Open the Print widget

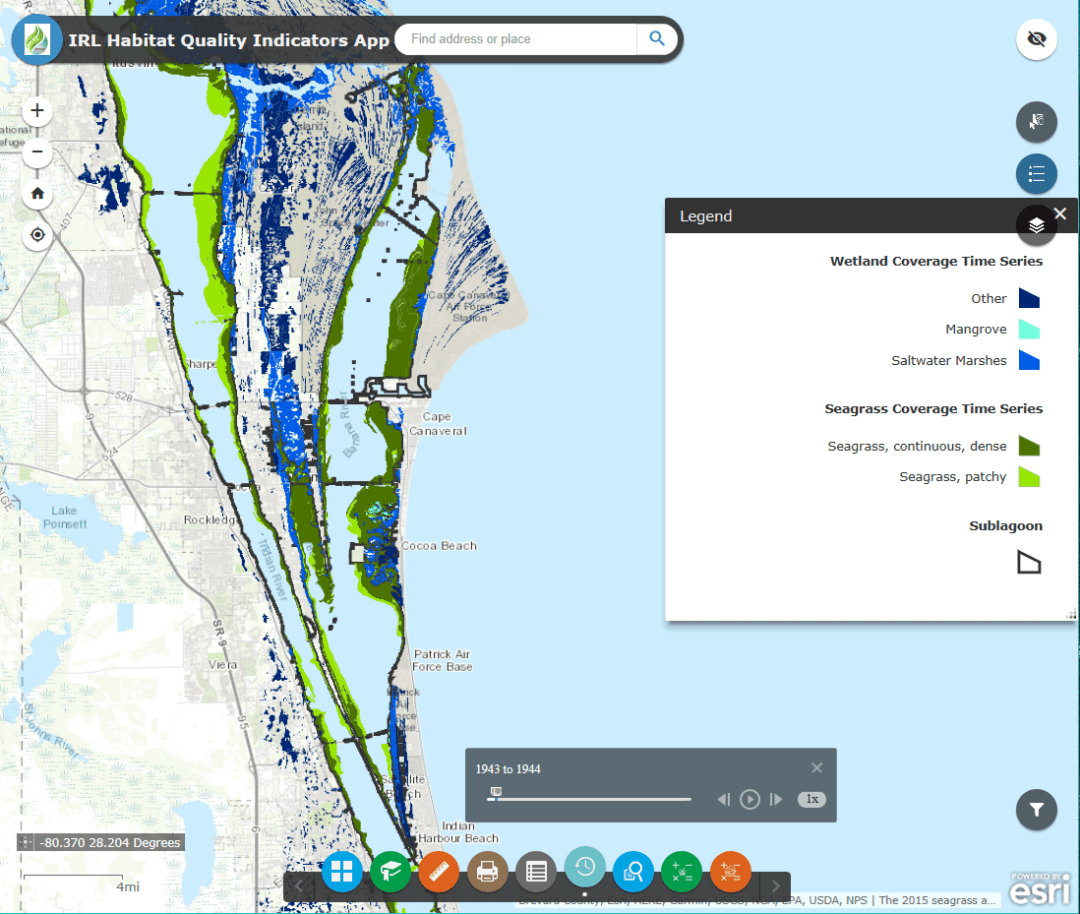pyautogui.click(x=488, y=871)
